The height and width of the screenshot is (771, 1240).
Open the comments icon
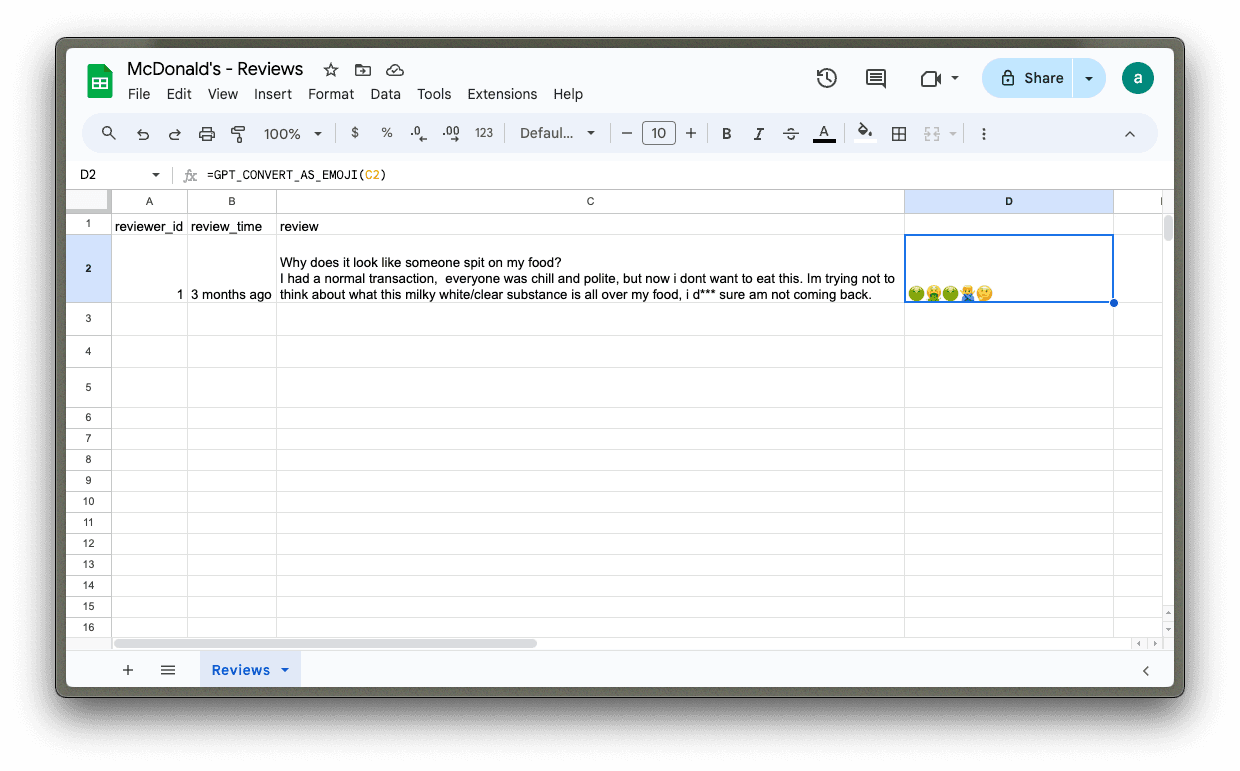pyautogui.click(x=876, y=78)
